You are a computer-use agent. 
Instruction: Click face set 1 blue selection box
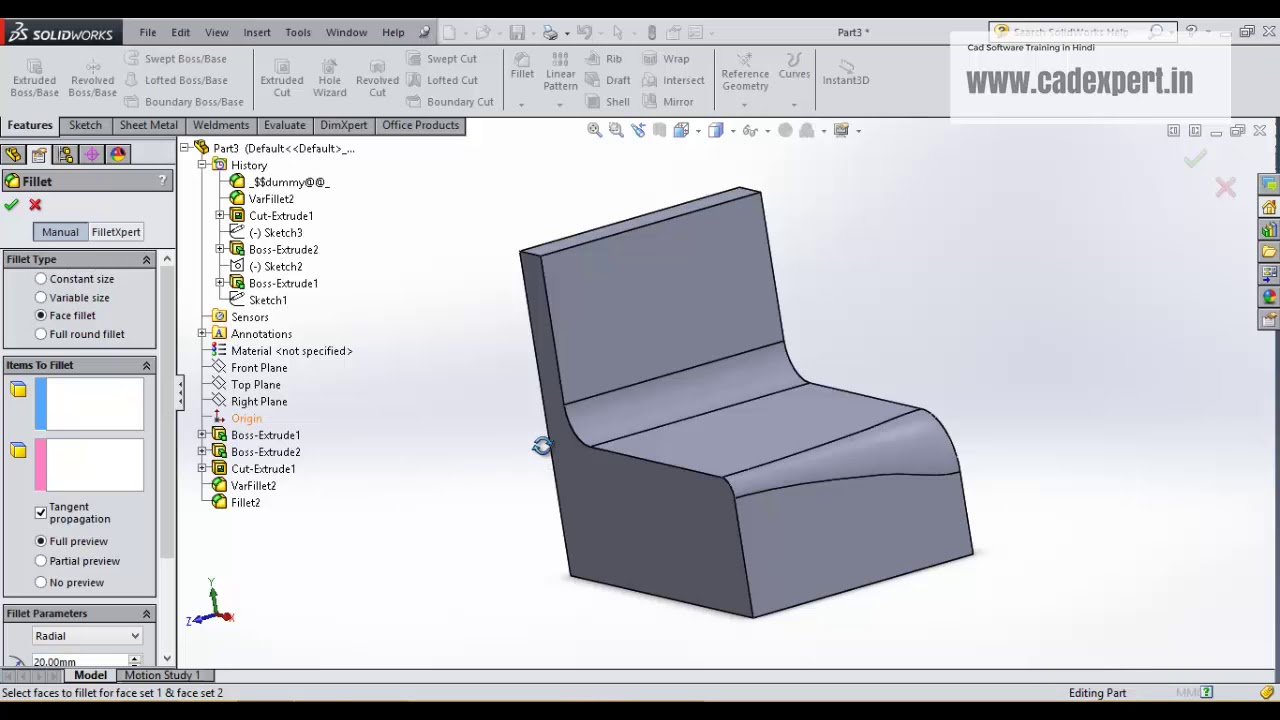pyautogui.click(x=89, y=404)
